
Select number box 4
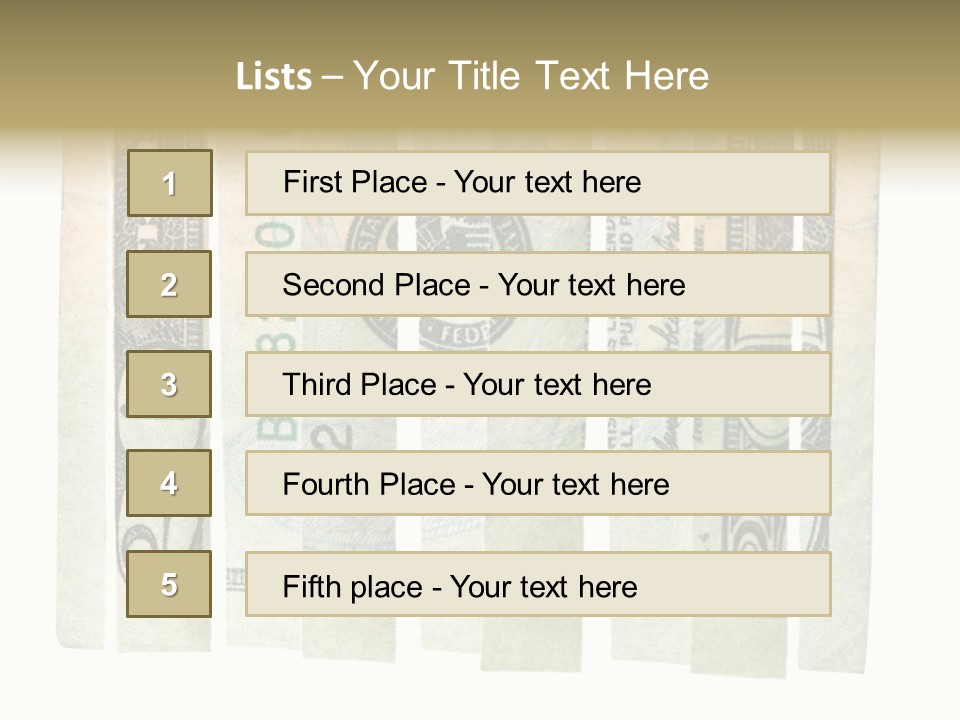[x=169, y=483]
